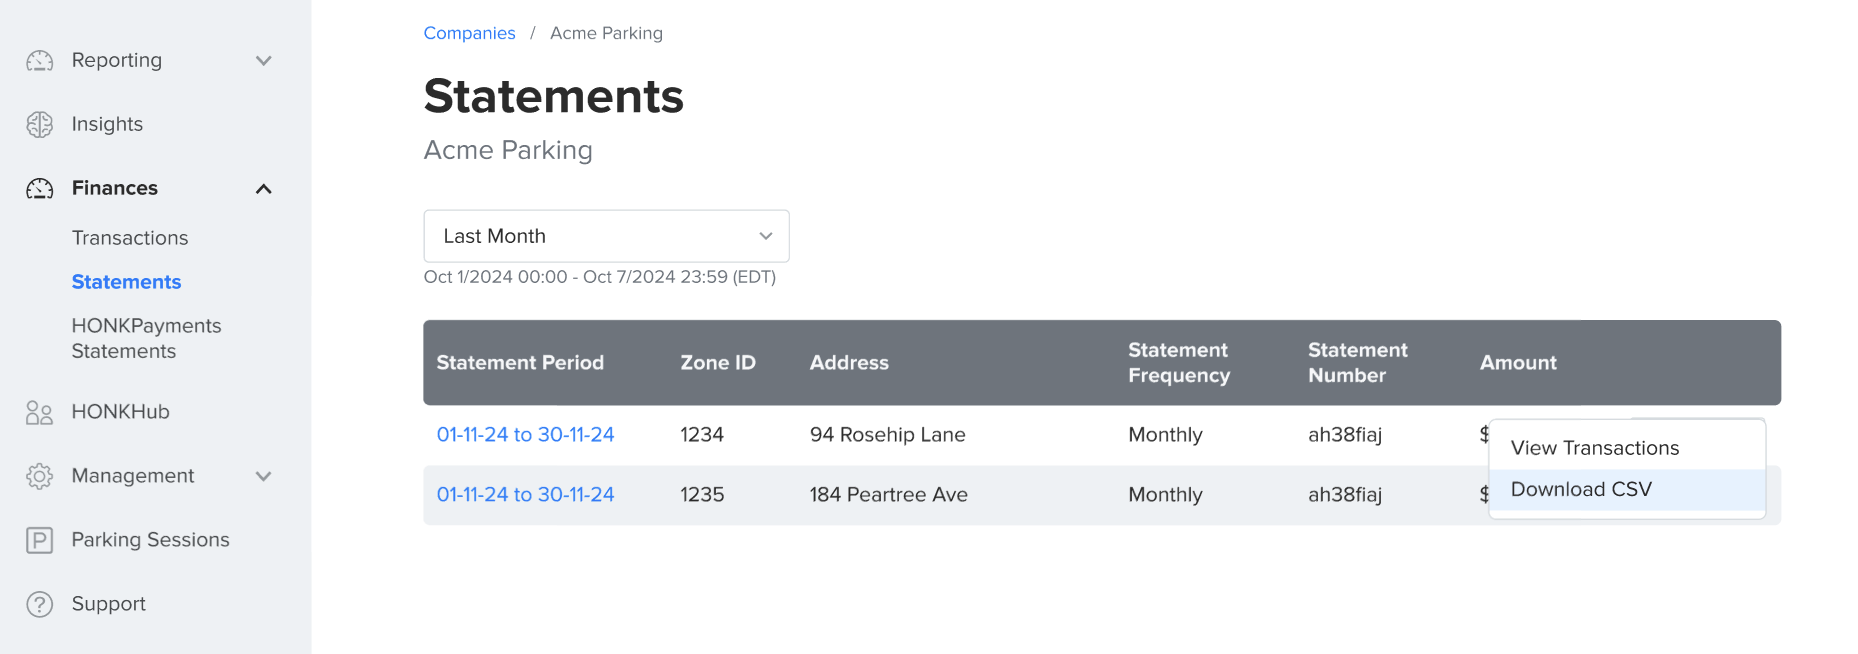Go to Transactions in the Finances menu

click(x=129, y=237)
